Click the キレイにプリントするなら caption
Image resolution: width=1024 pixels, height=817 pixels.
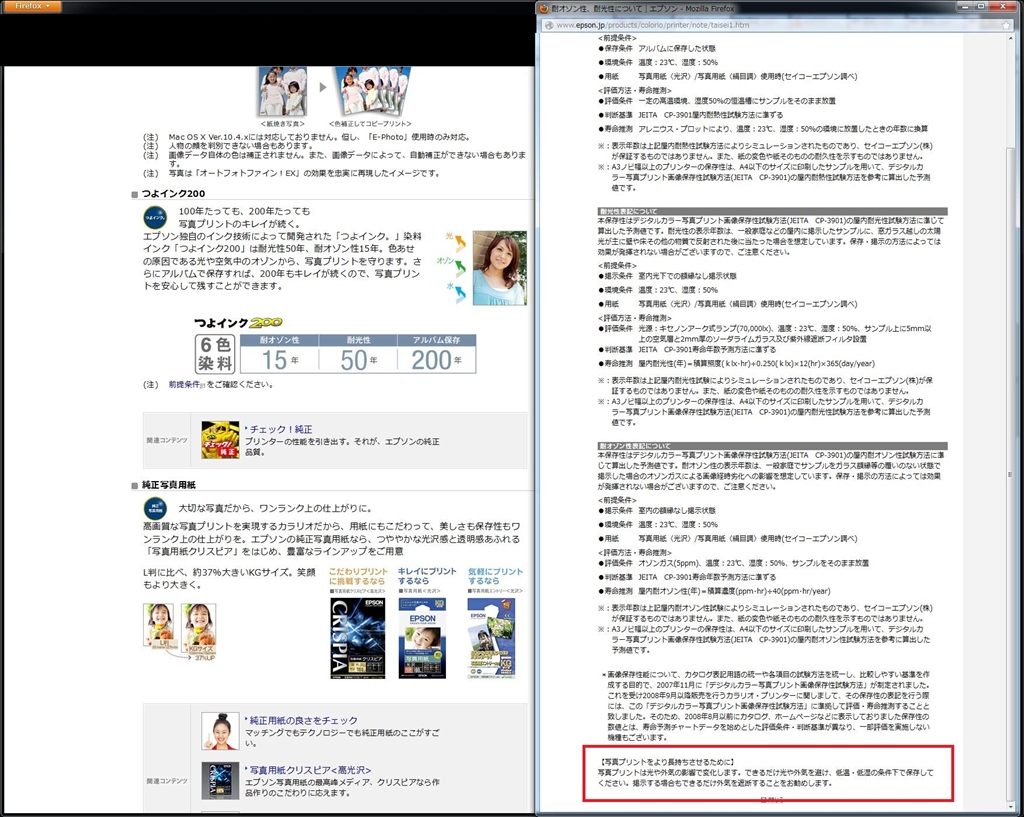427,576
